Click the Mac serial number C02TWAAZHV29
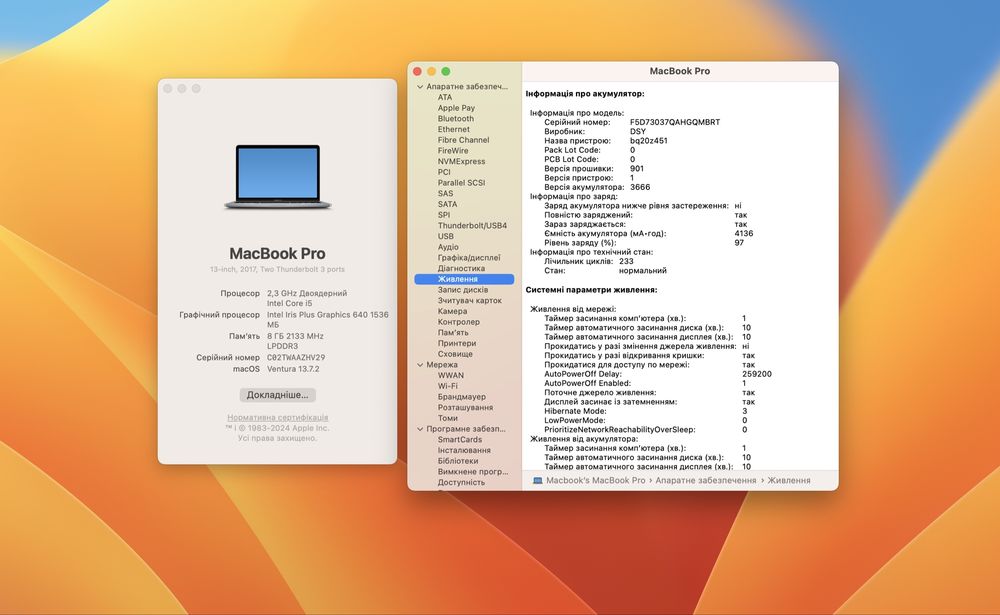Image resolution: width=1000 pixels, height=615 pixels. (296, 358)
